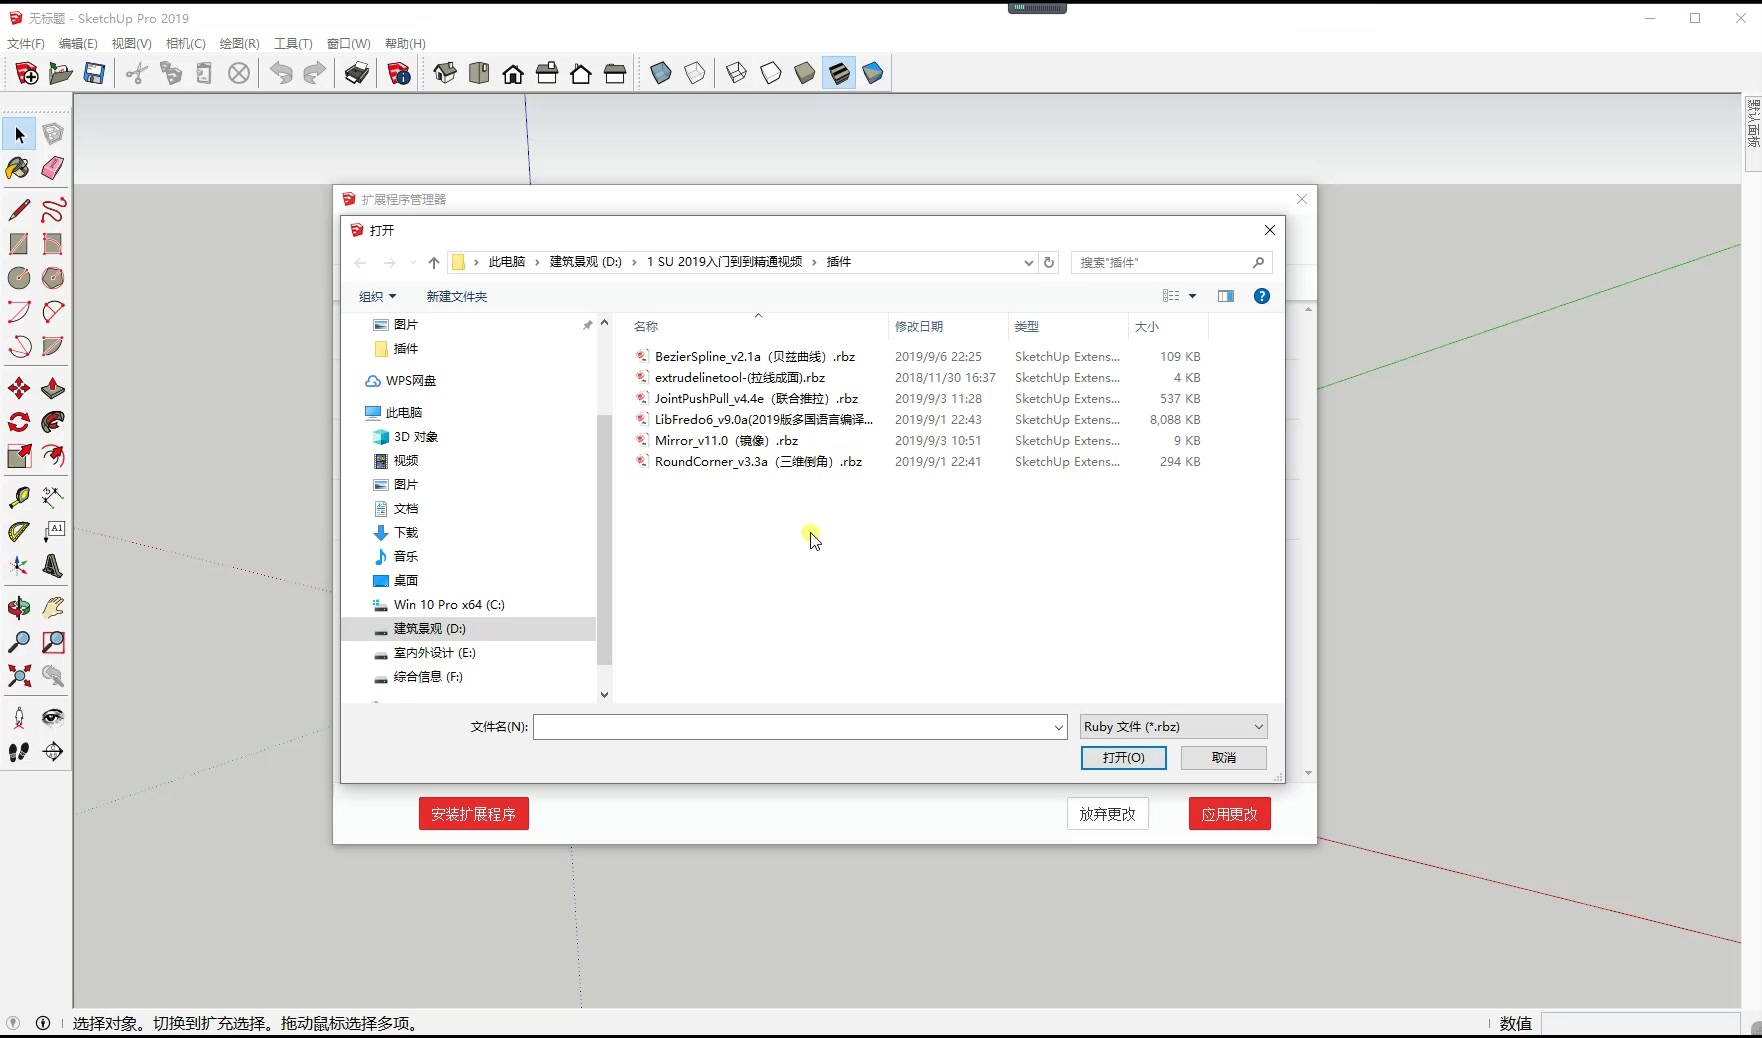
Task: Create a new model file
Action: 27,73
